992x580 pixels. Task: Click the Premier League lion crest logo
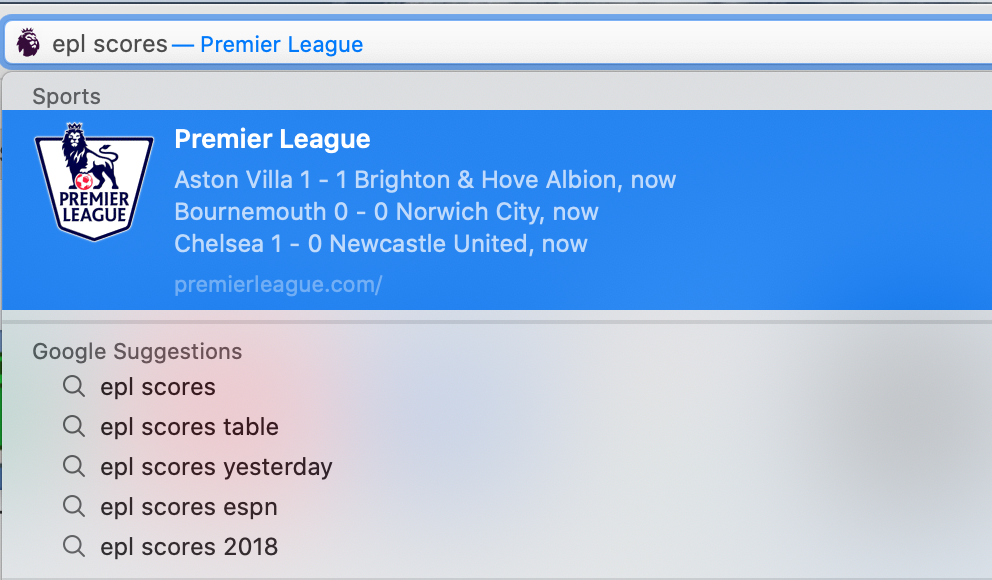(94, 182)
